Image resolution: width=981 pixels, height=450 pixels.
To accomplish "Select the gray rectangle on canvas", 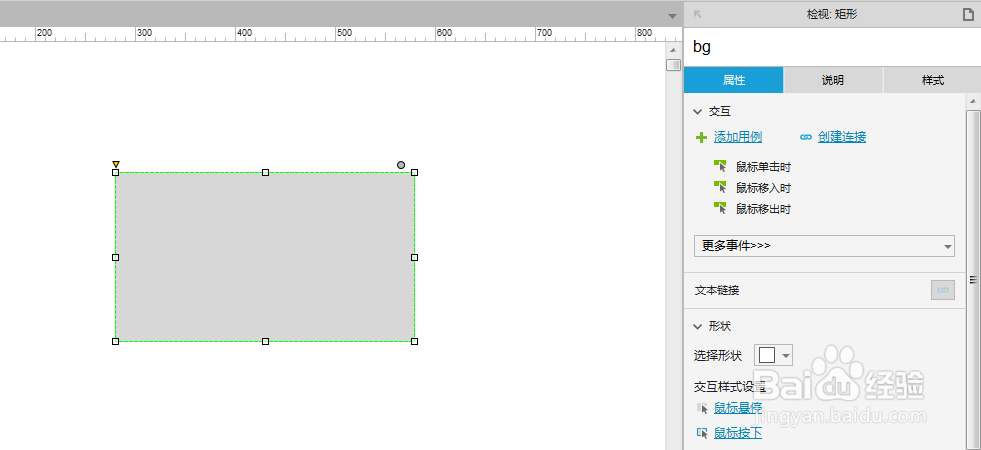I will click(x=265, y=257).
